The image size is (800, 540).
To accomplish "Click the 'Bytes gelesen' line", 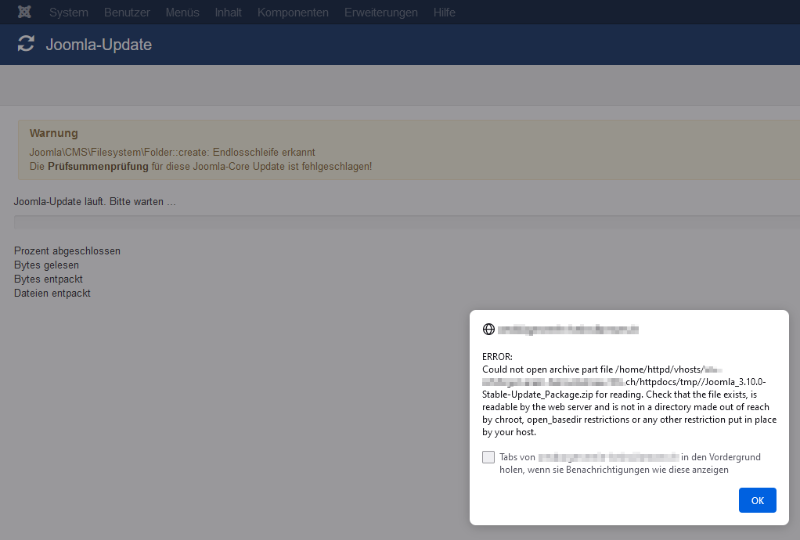I will pyautogui.click(x=46, y=265).
